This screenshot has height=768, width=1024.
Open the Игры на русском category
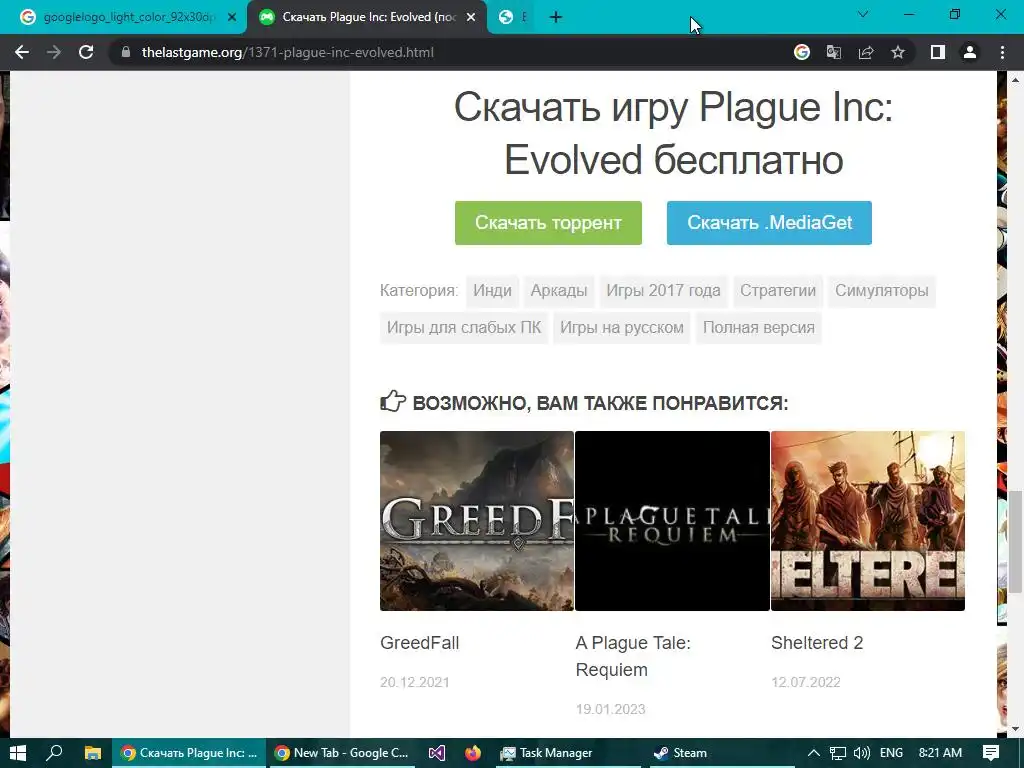coord(622,327)
